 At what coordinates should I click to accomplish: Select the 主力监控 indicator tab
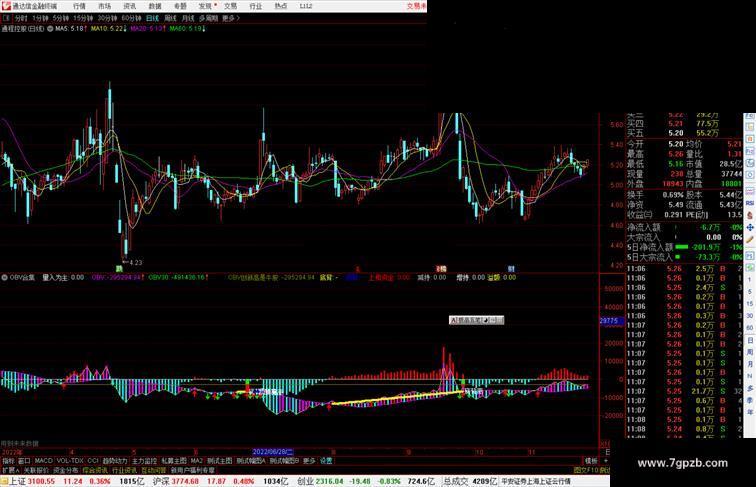tap(144, 461)
